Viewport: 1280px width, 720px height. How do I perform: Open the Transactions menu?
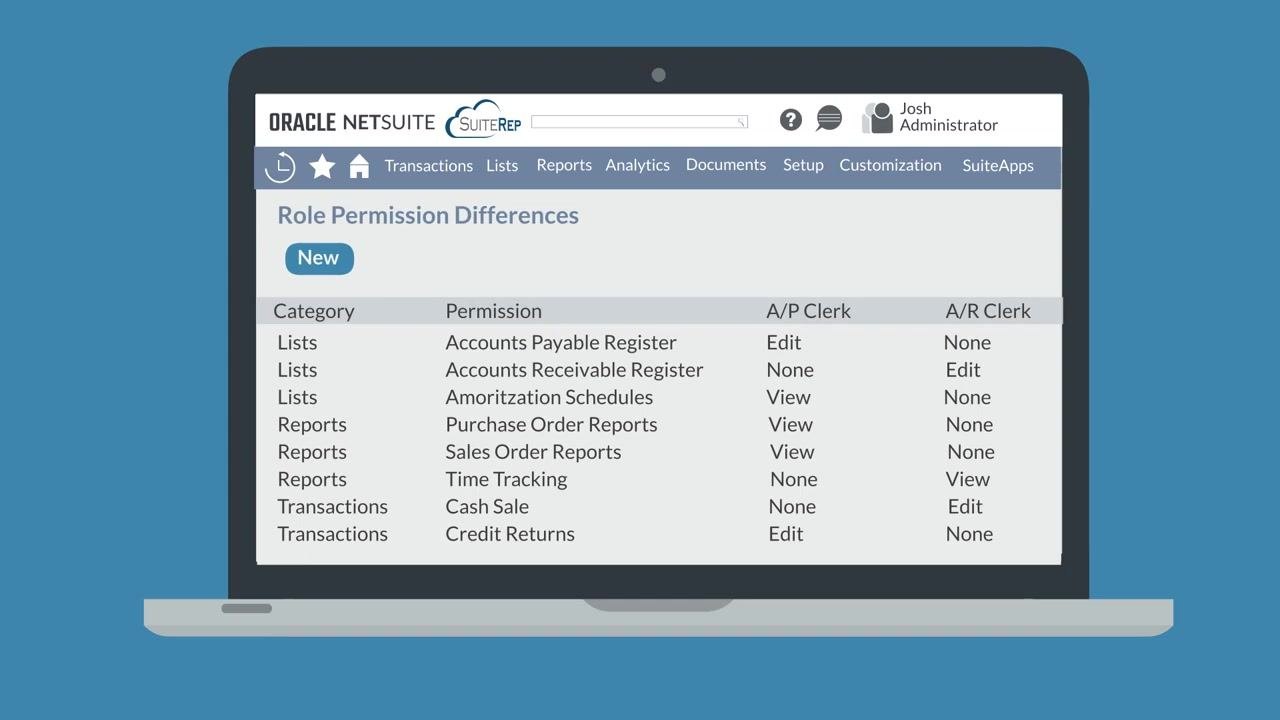[429, 166]
